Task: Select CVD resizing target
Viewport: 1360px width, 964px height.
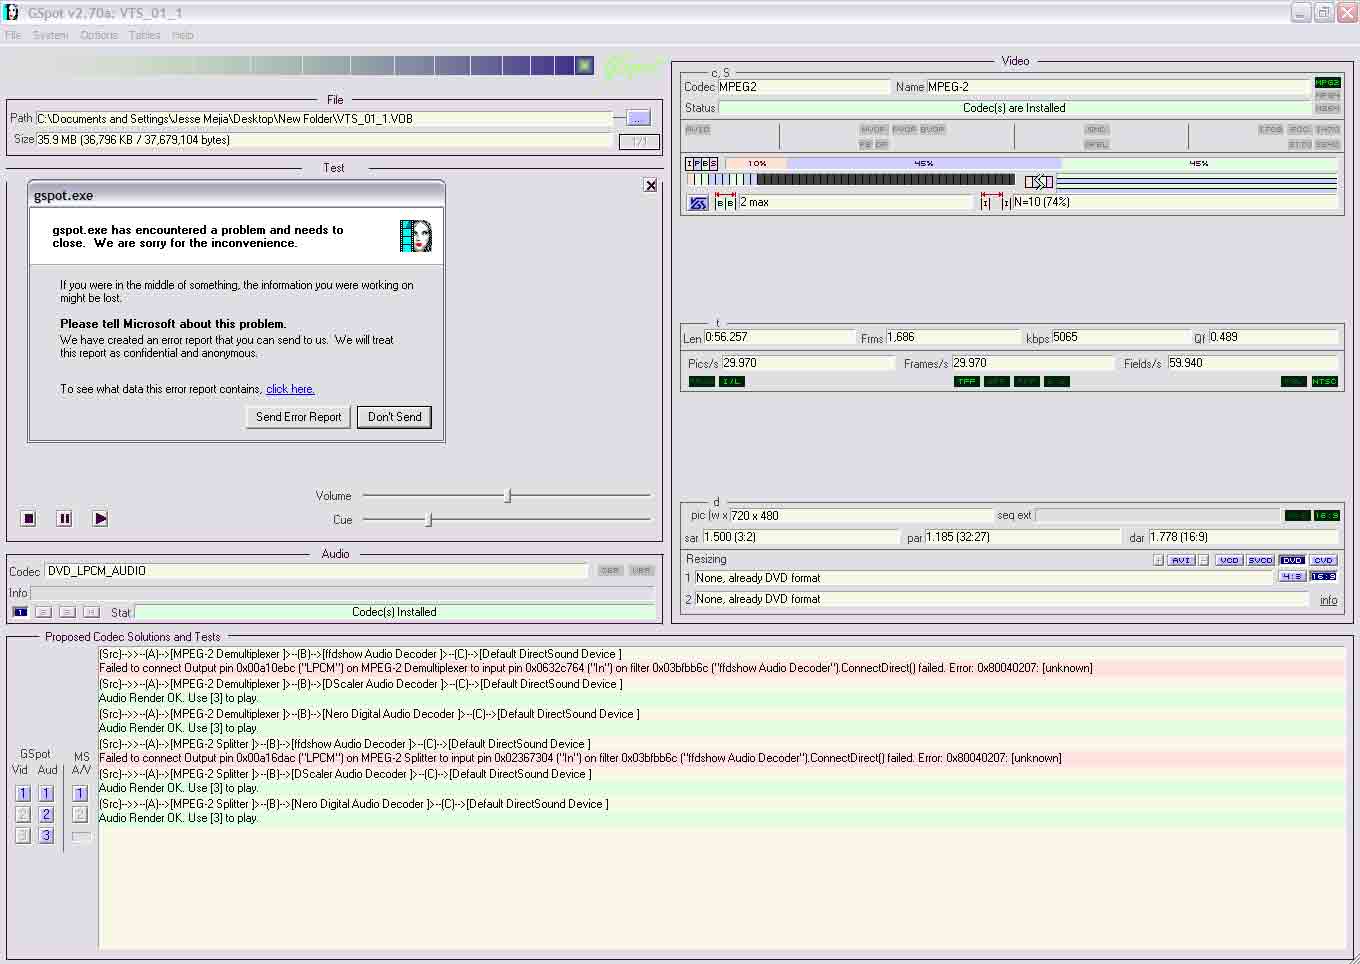Action: click(1323, 560)
